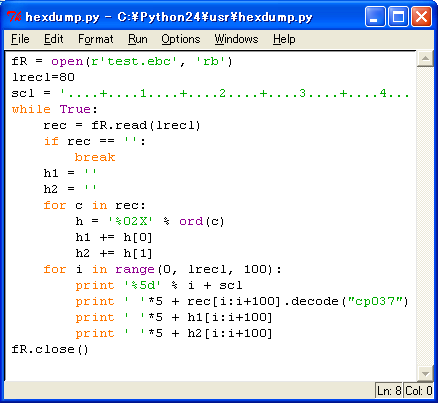
Task: Place cursor on 'lrecl=80' line
Action: coord(43,77)
